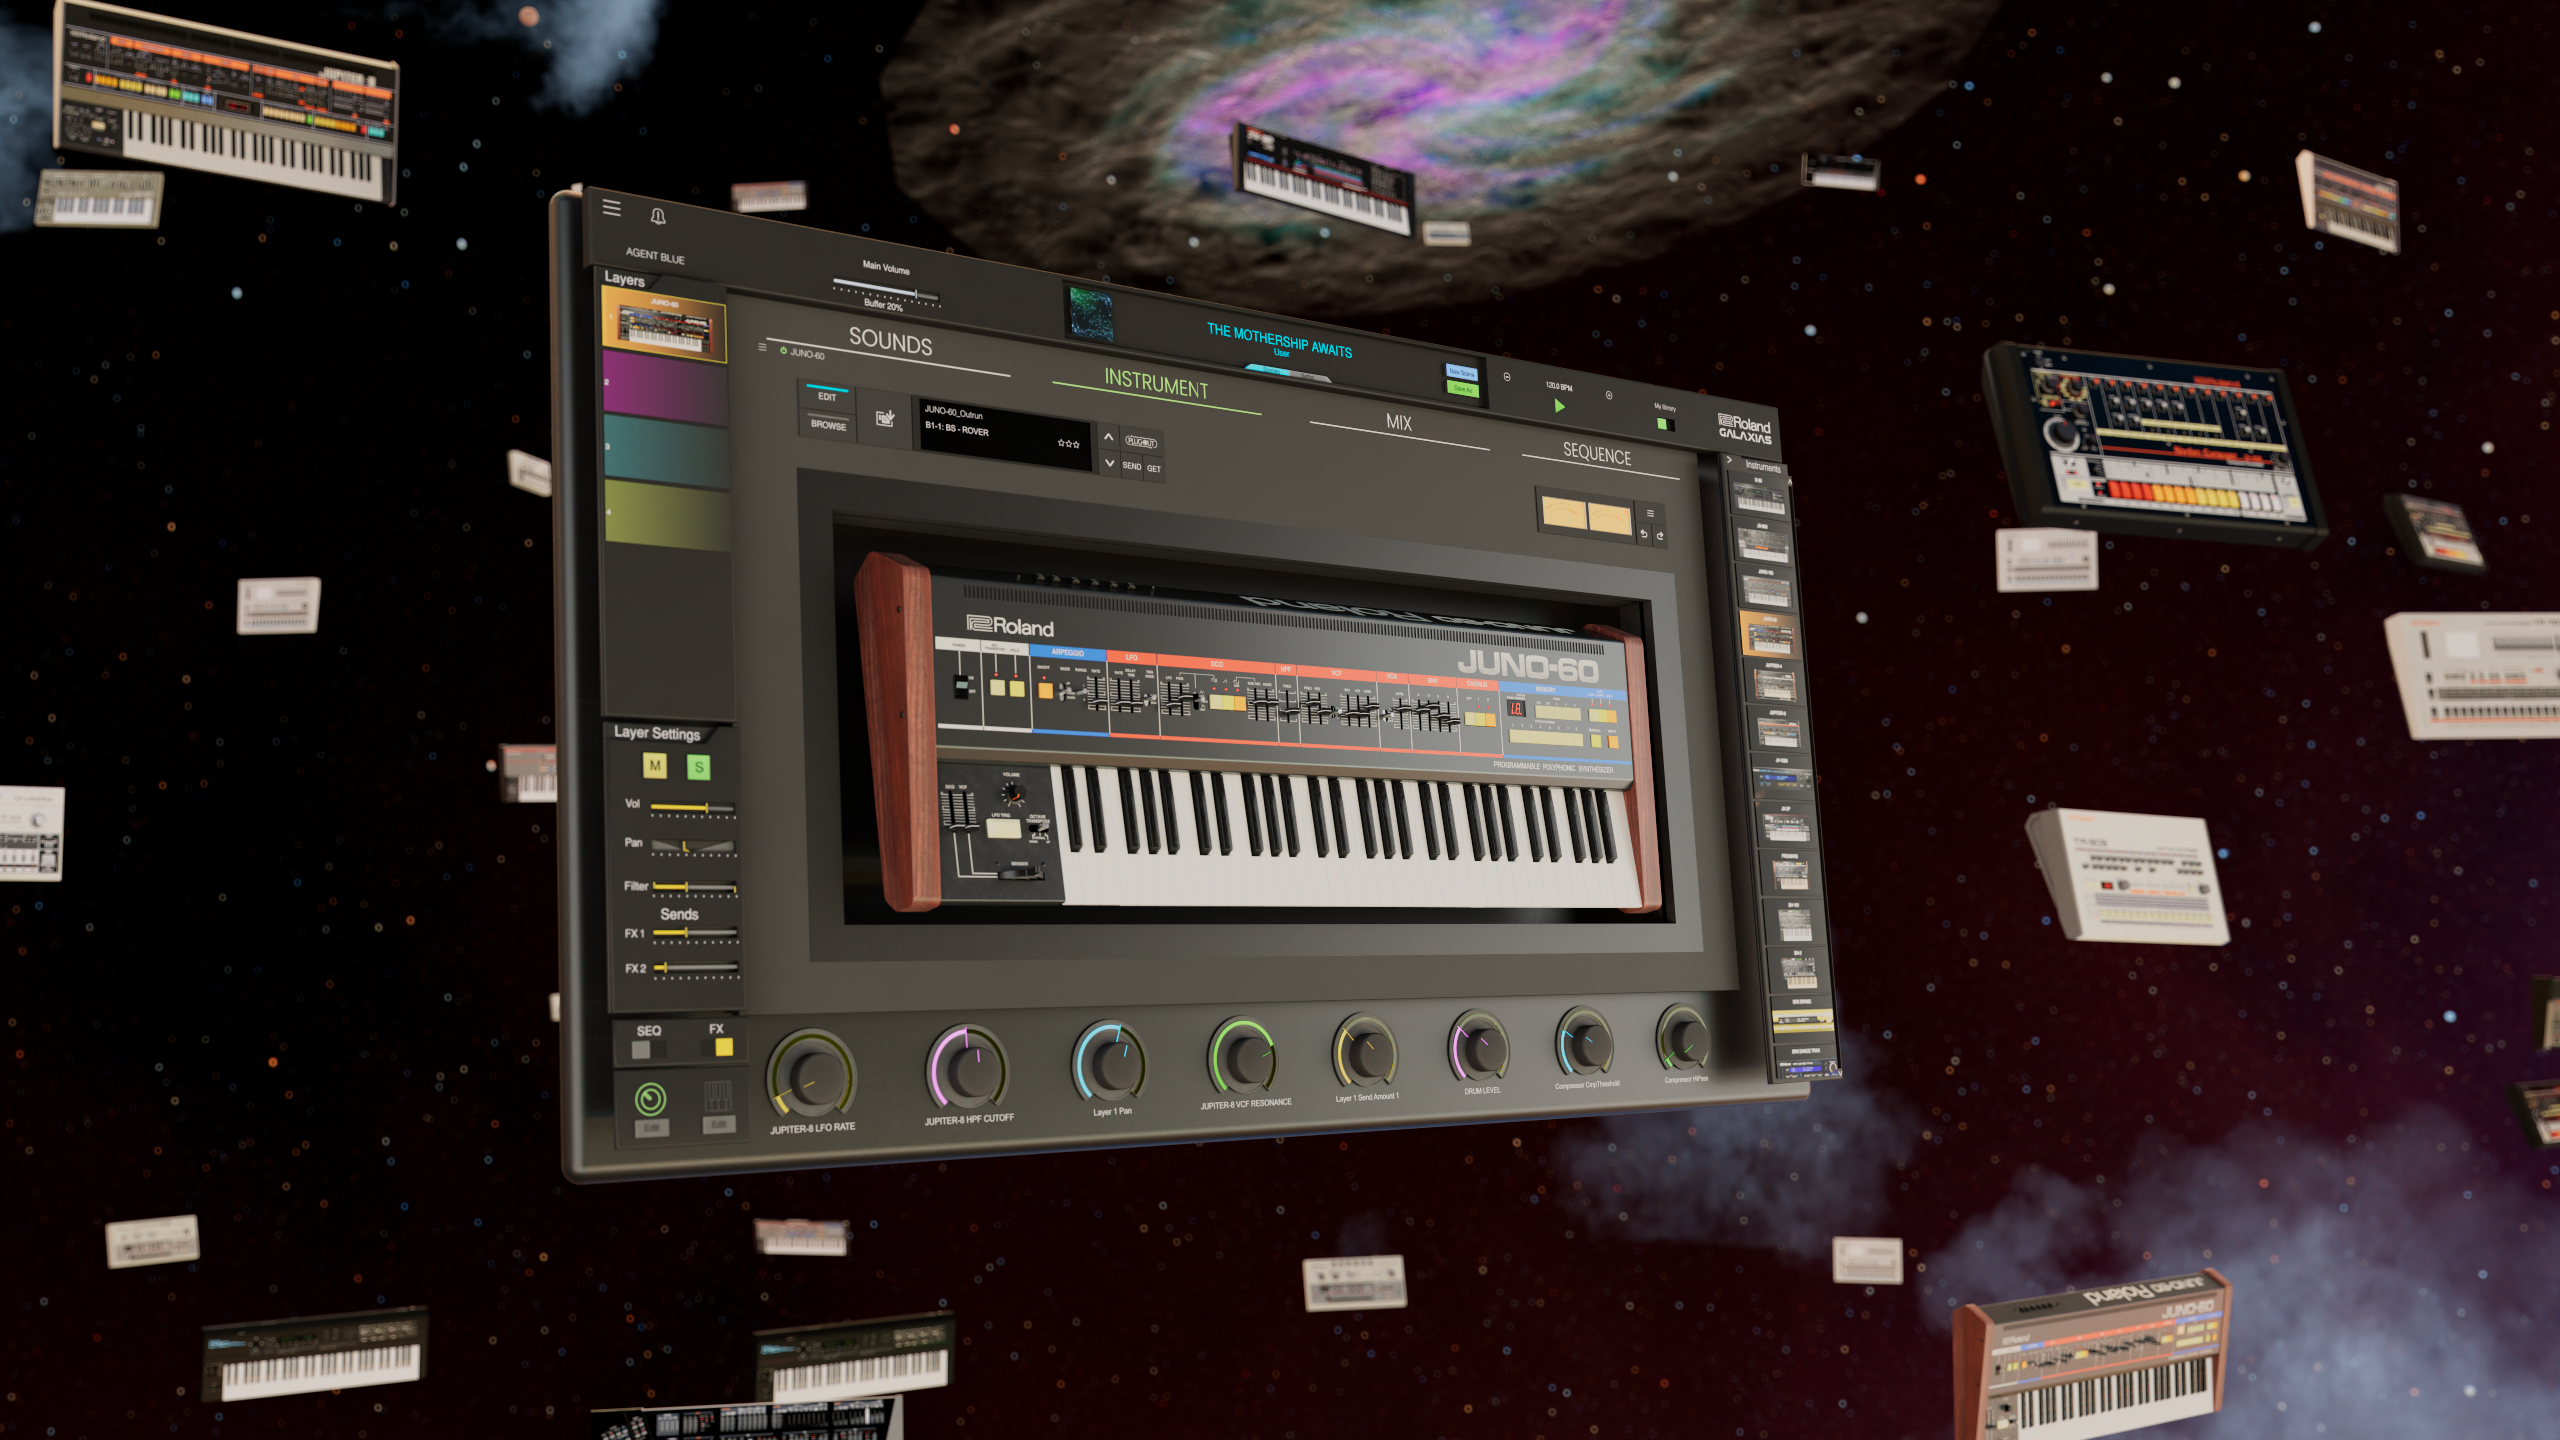2560x1440 pixels.
Task: Toggle the FX switch
Action: (716, 1047)
